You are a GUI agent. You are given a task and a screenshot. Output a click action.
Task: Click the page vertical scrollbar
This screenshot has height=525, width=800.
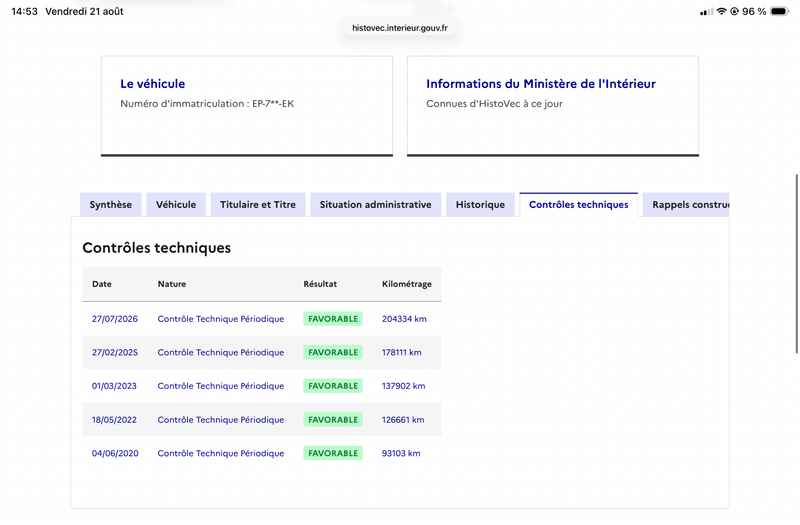pos(796,264)
